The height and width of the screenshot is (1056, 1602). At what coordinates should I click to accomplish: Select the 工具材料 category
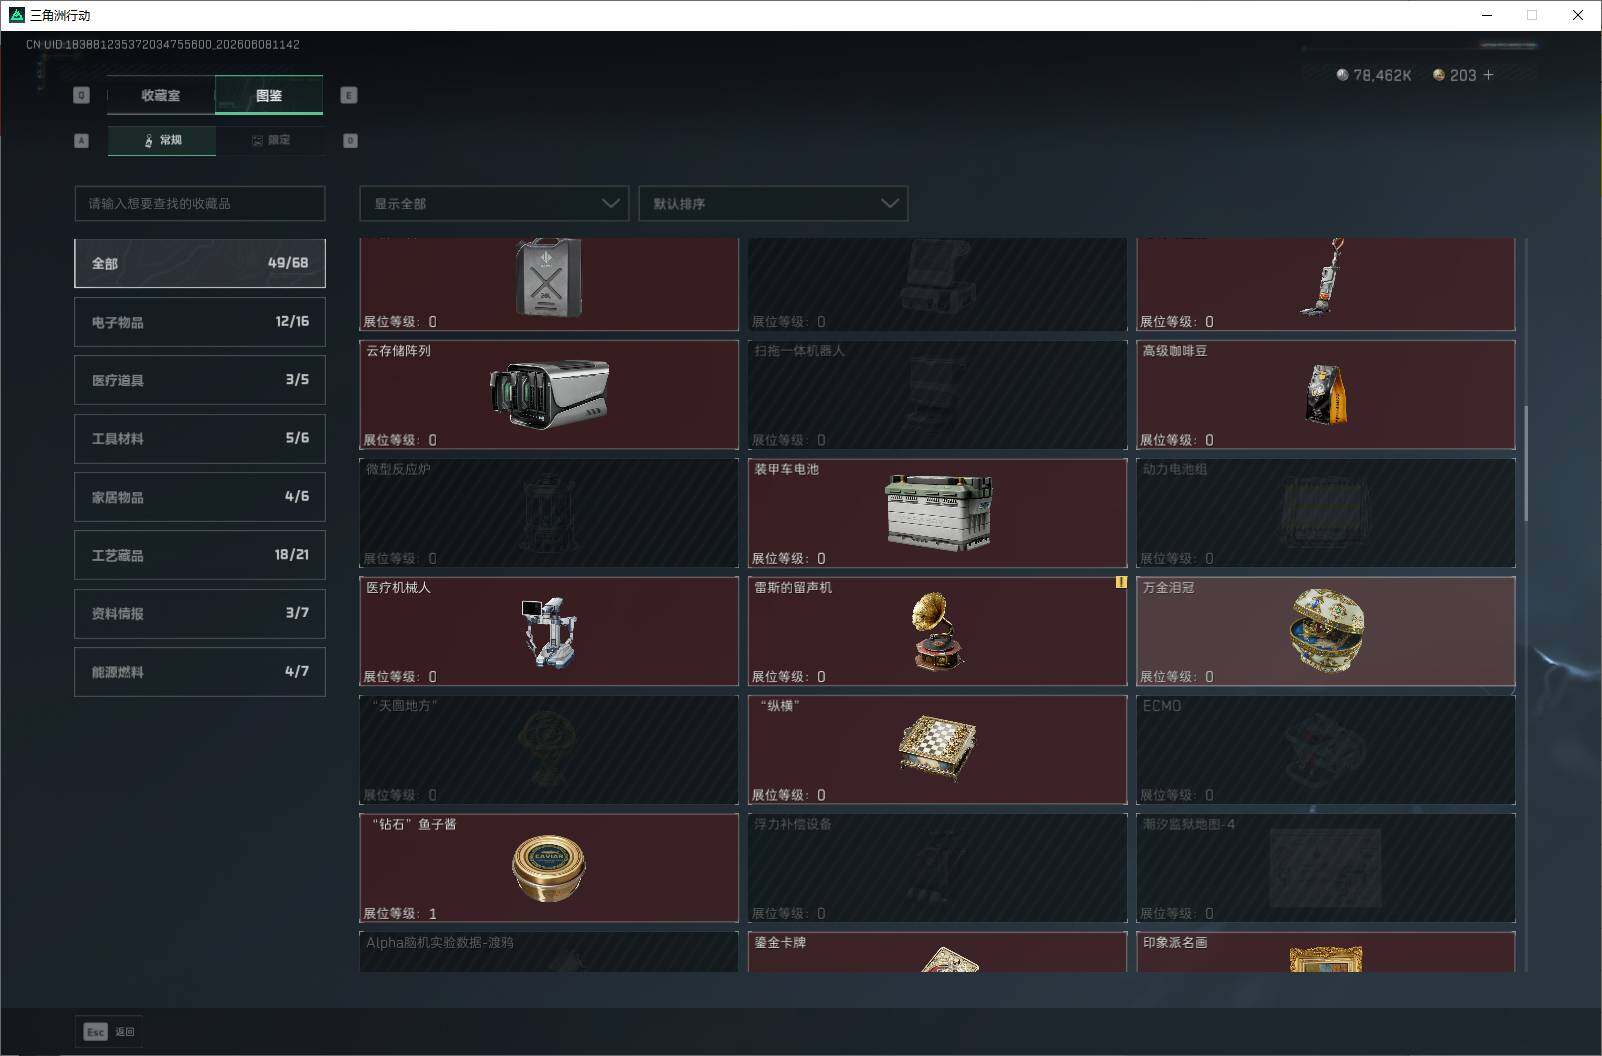click(x=200, y=438)
